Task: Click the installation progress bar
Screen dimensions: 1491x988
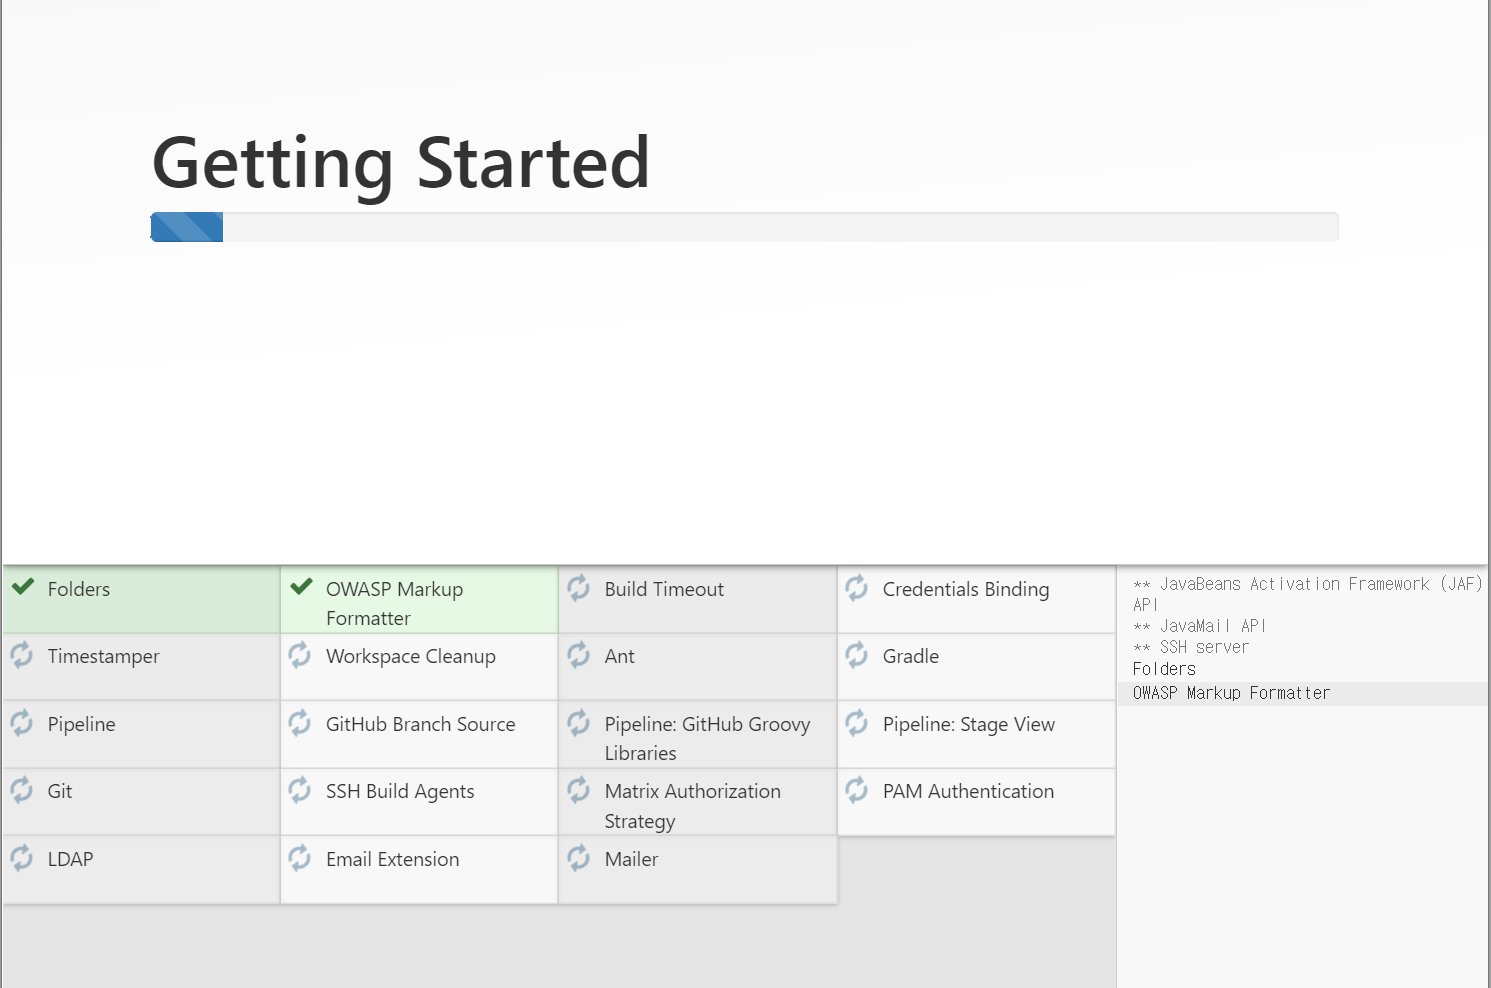Action: 744,227
